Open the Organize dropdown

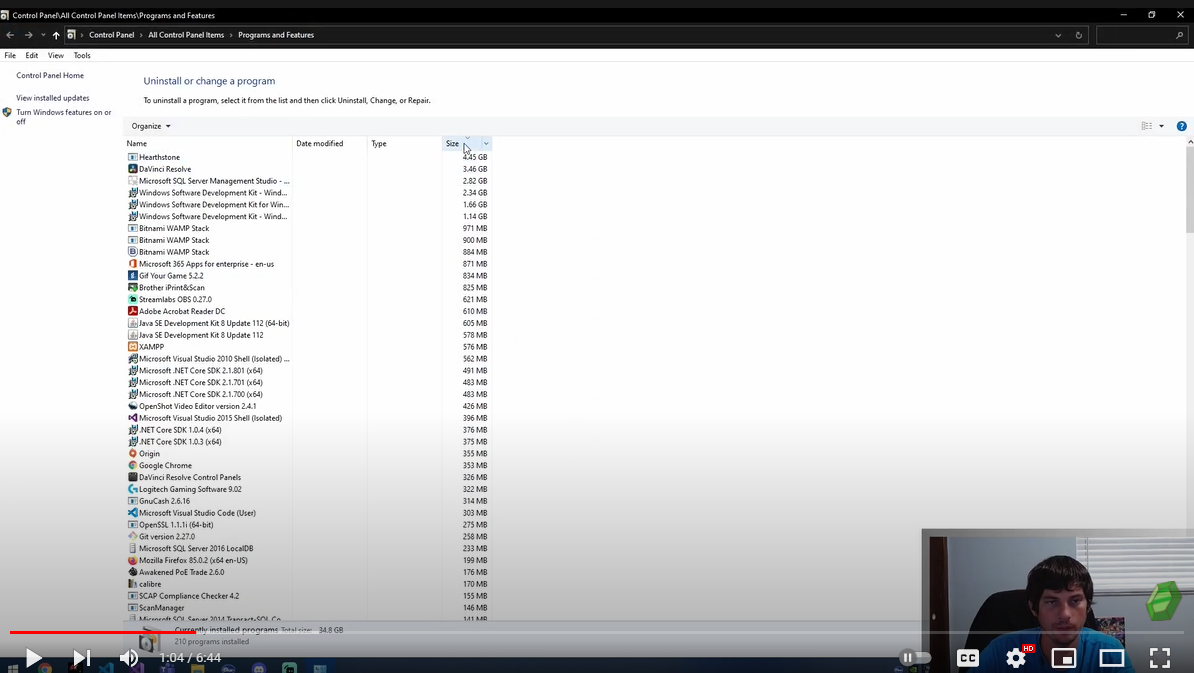(x=151, y=126)
